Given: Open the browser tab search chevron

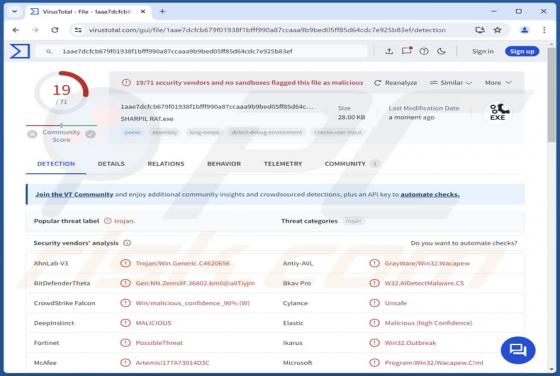Looking at the screenshot, I should pyautogui.click(x=15, y=11).
